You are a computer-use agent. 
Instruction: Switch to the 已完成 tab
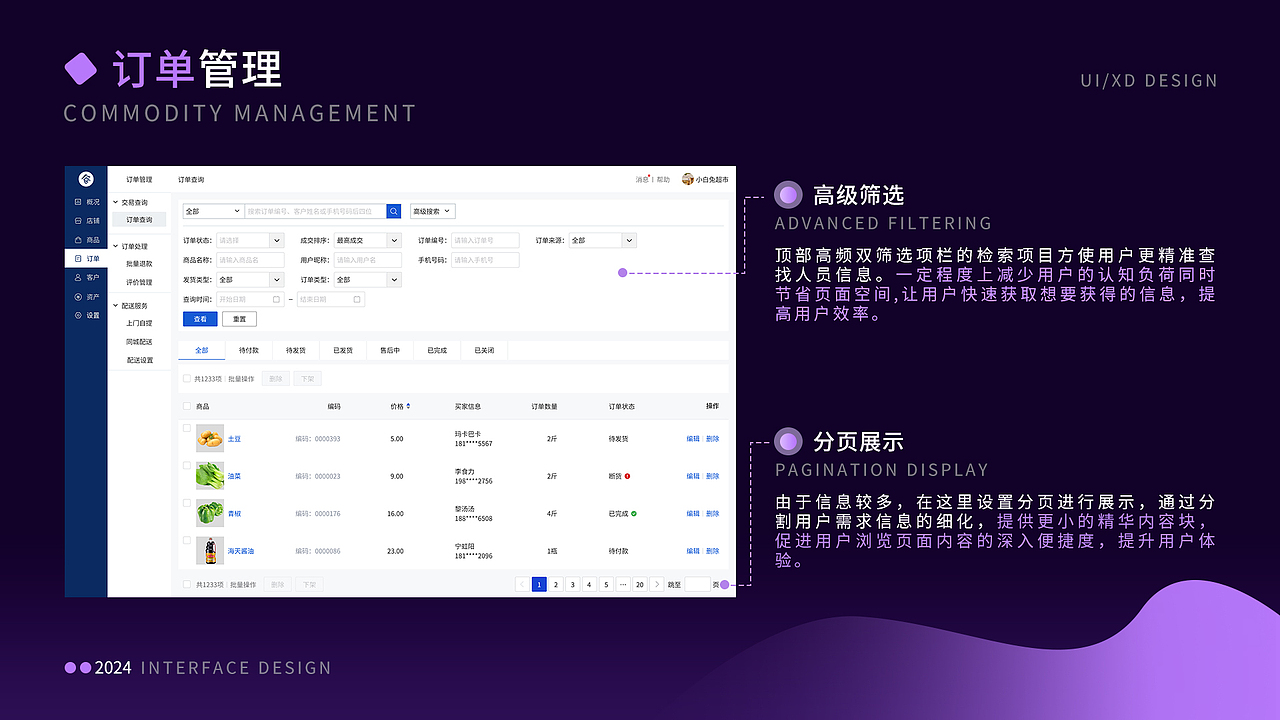(x=437, y=350)
